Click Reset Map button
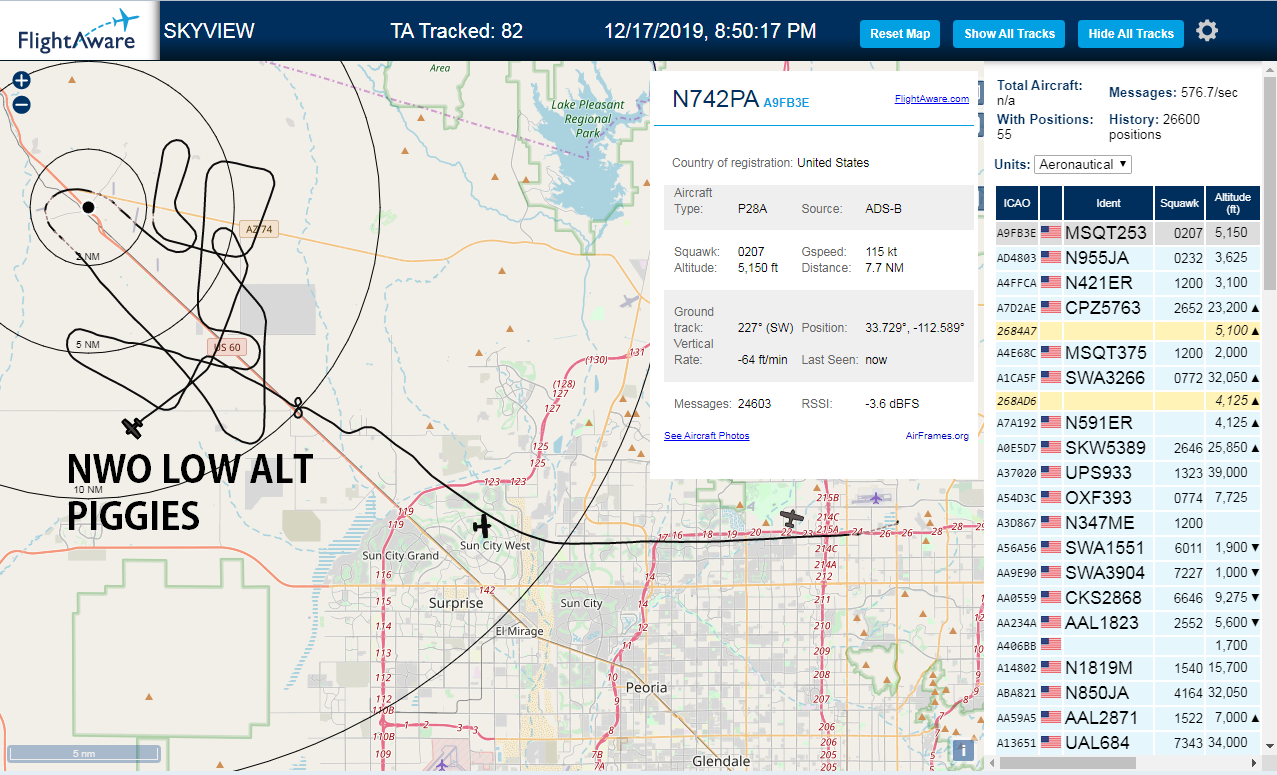 click(900, 34)
